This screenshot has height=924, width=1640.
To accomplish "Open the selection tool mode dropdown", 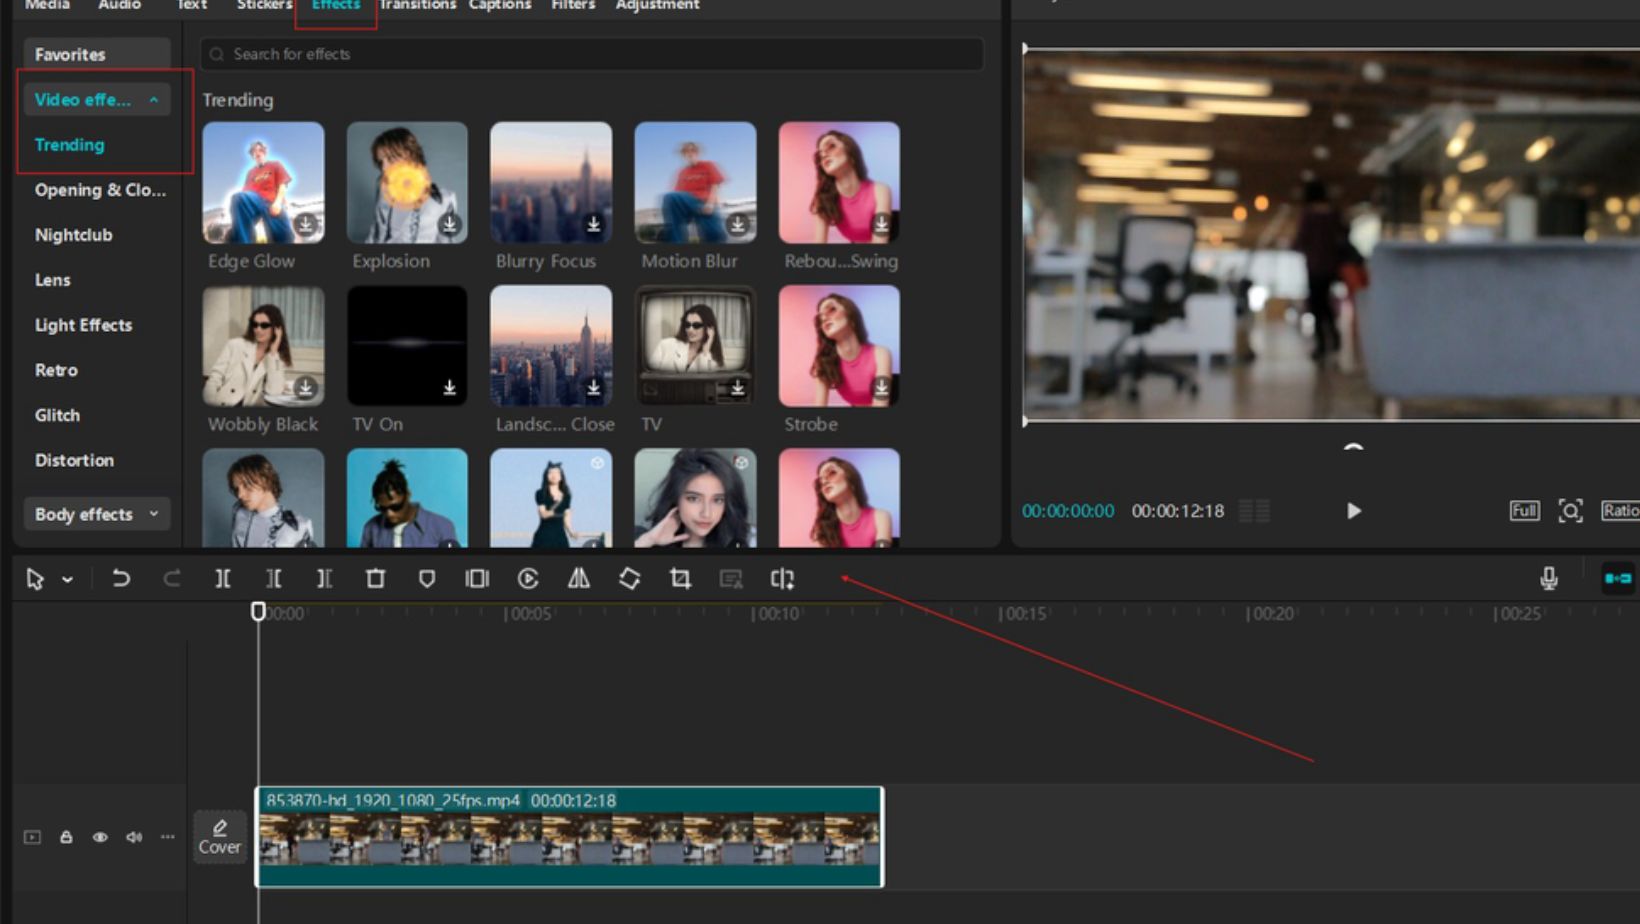I will (68, 580).
